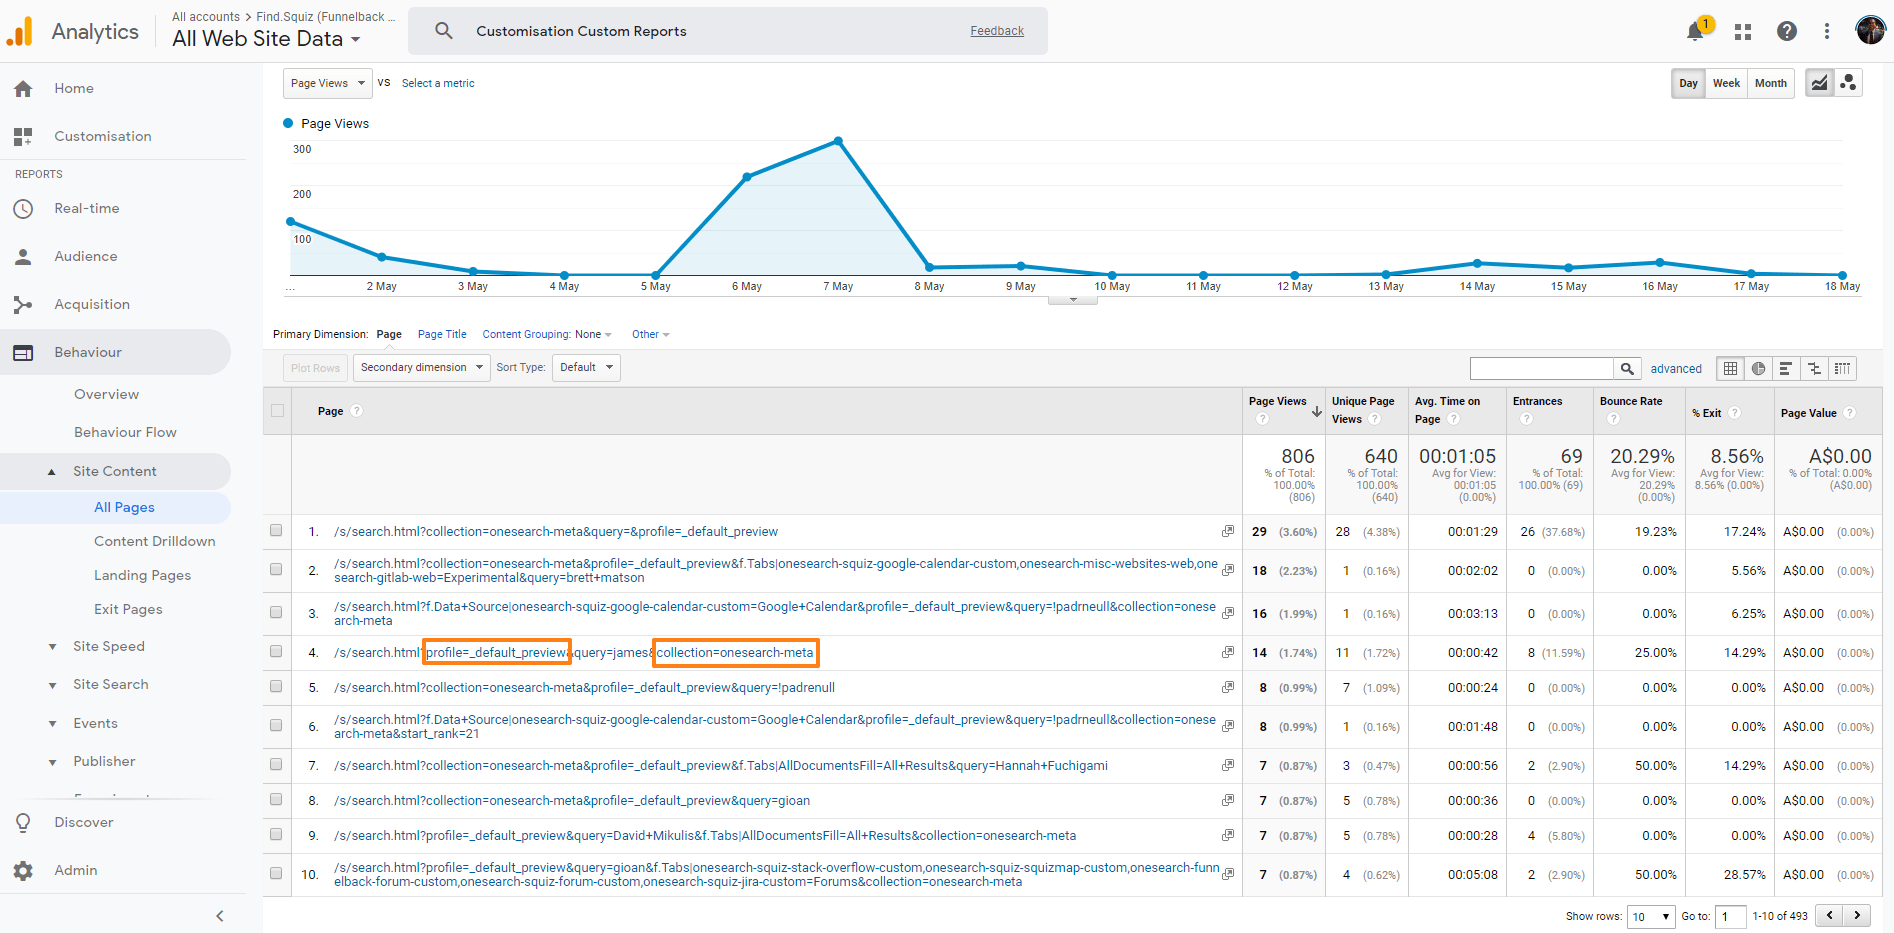Open the percentage pie view of the table

click(1758, 368)
